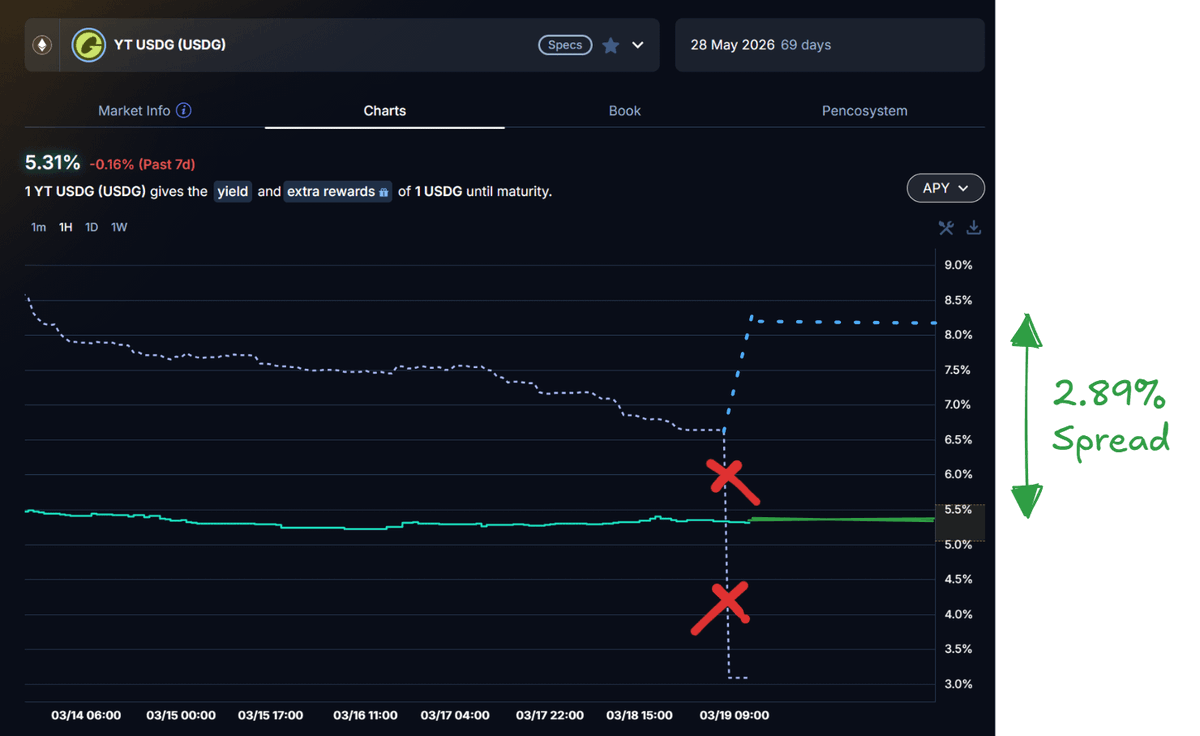Click the Ethereum network icon
This screenshot has width=1200, height=736.
click(42, 45)
